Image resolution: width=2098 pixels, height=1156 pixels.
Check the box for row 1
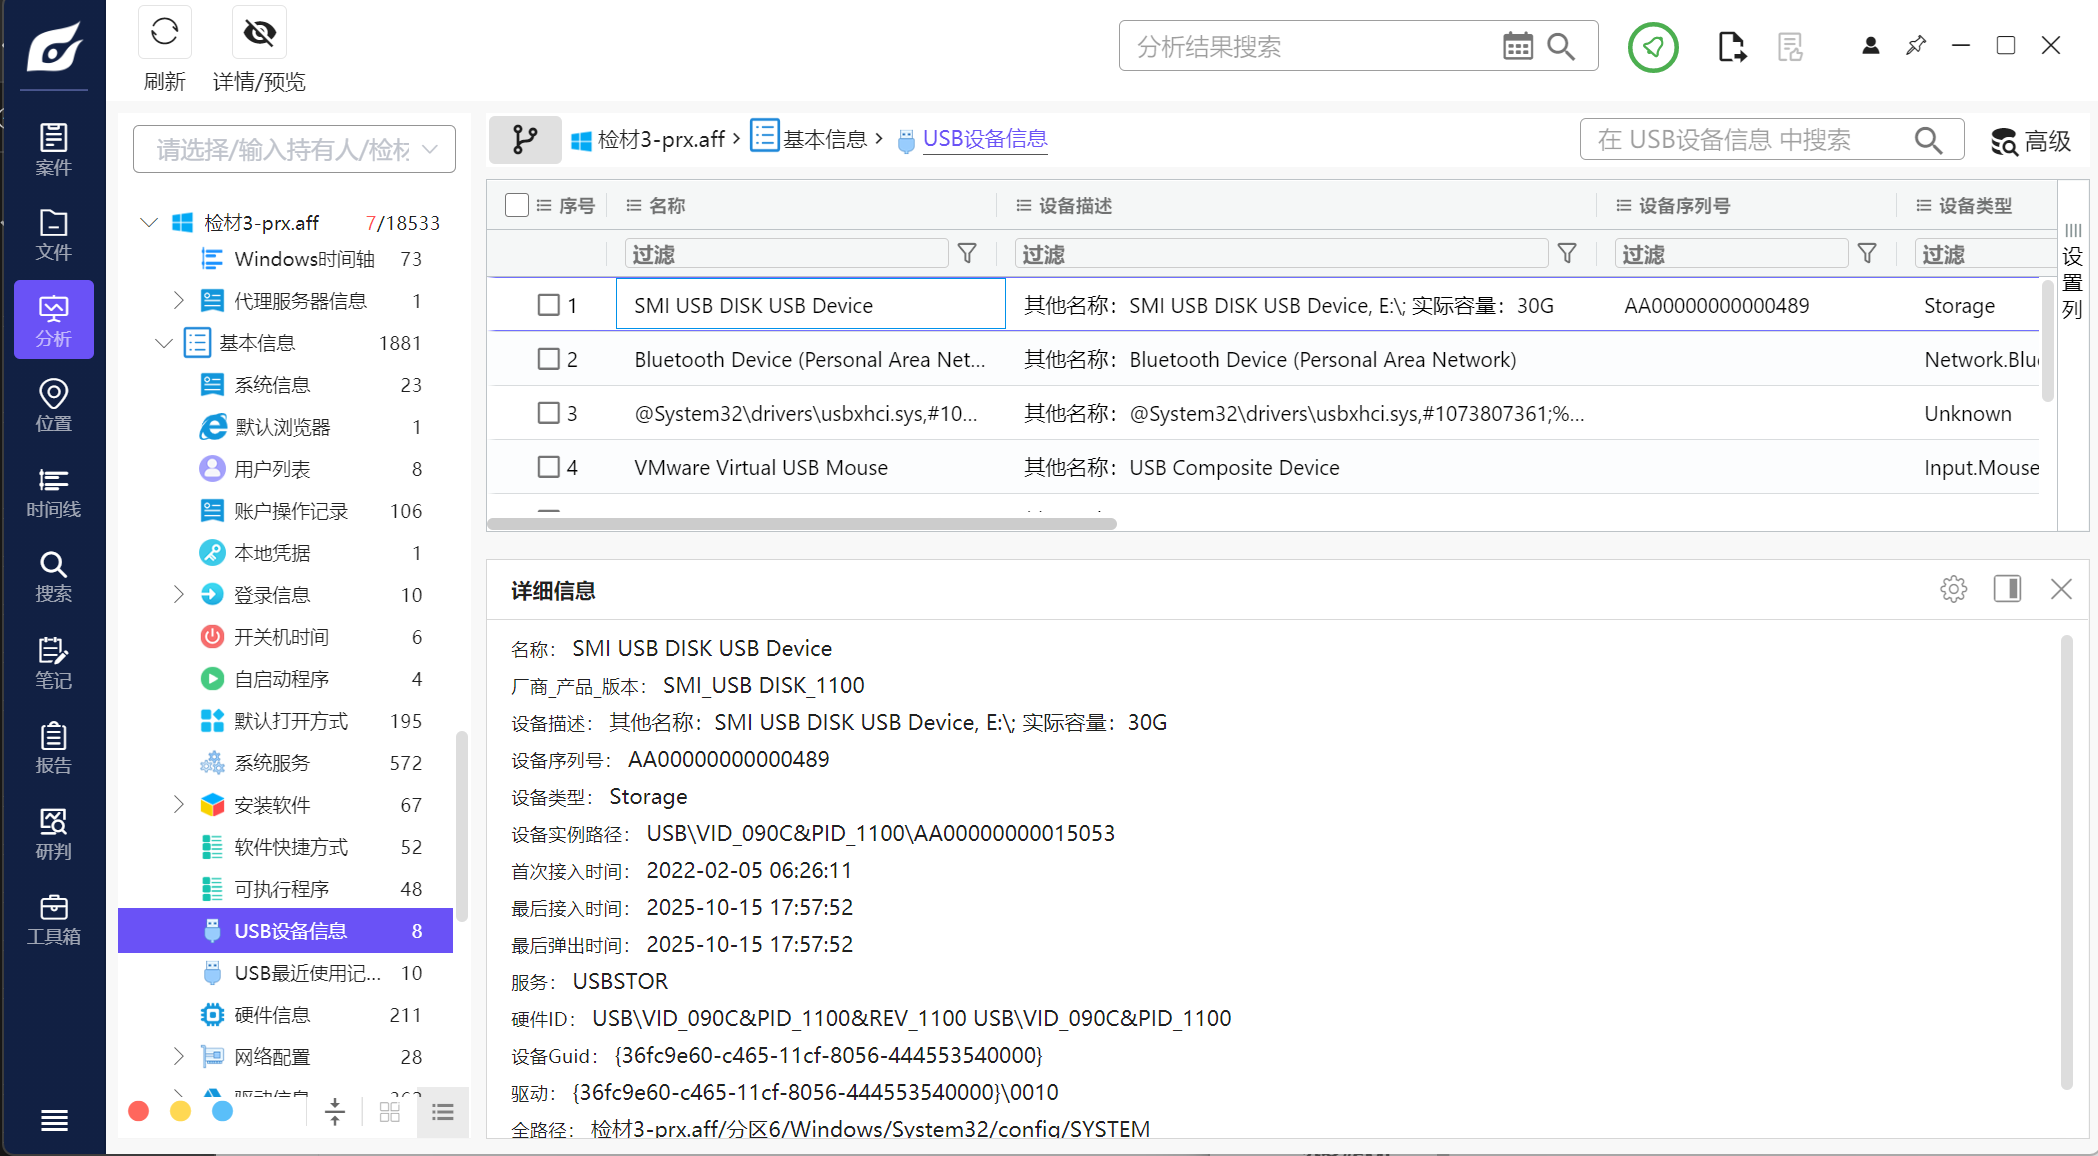tap(548, 305)
